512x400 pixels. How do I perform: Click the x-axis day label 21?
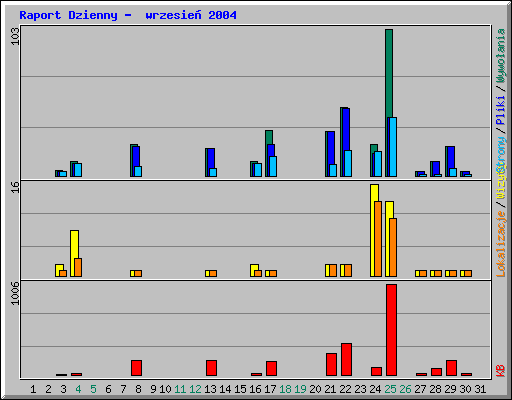(330, 389)
